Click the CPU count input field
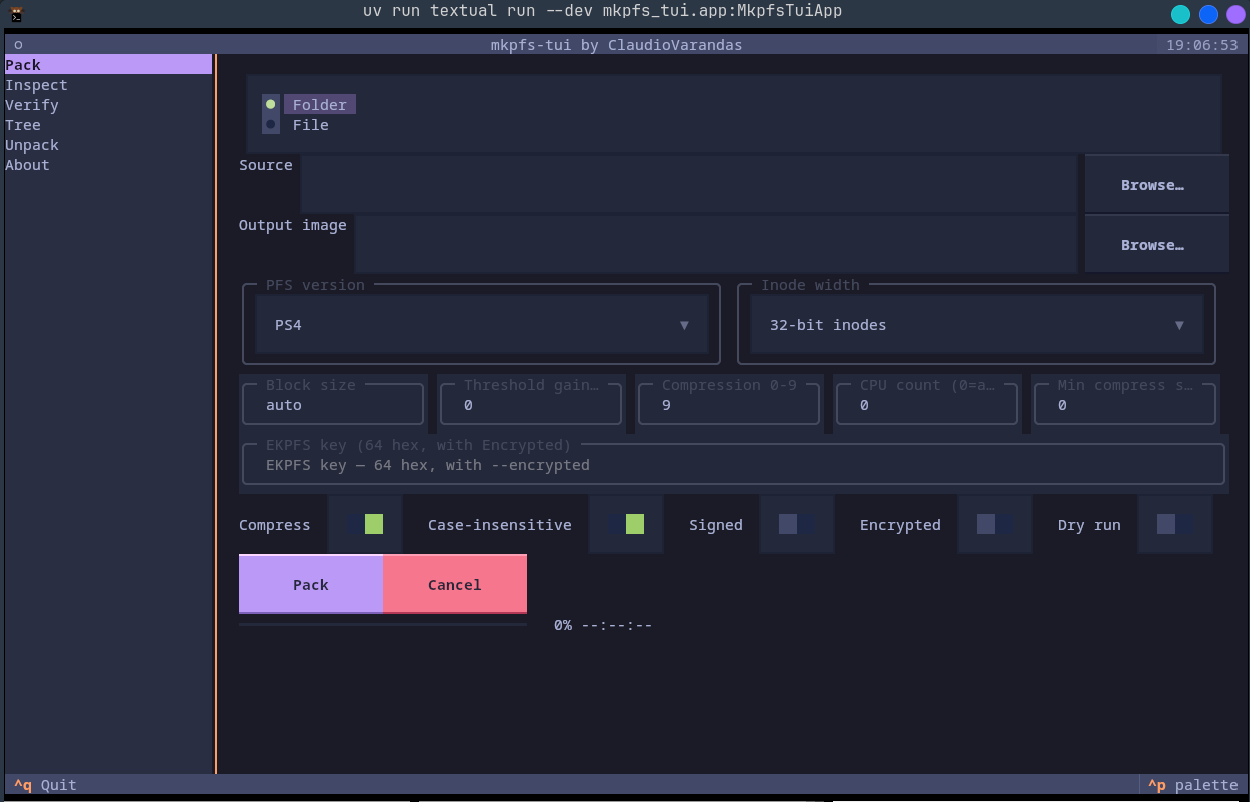The image size is (1250, 802). click(x=927, y=405)
